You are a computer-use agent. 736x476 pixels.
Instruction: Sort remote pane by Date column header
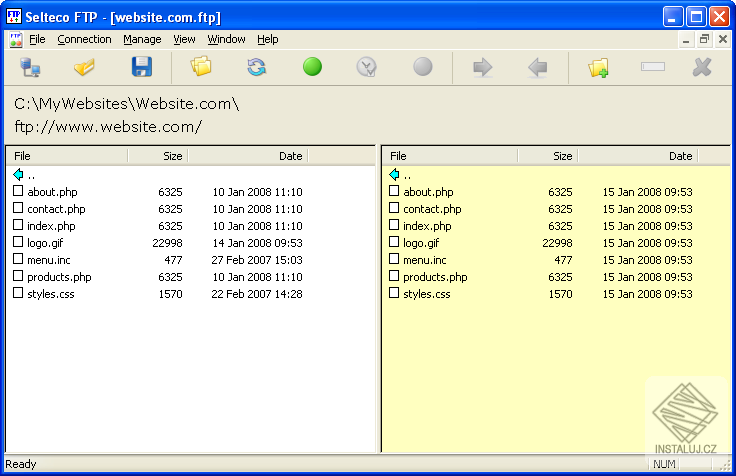[638, 156]
